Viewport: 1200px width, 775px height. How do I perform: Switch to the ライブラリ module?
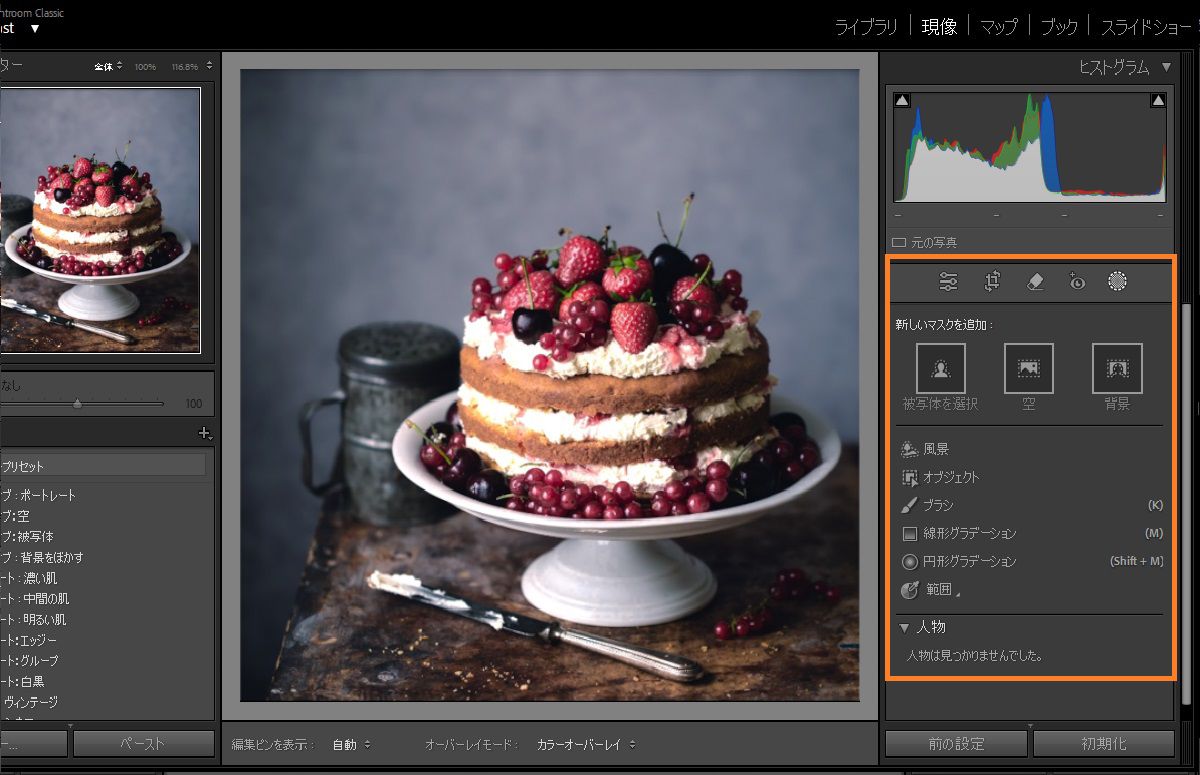(x=866, y=27)
